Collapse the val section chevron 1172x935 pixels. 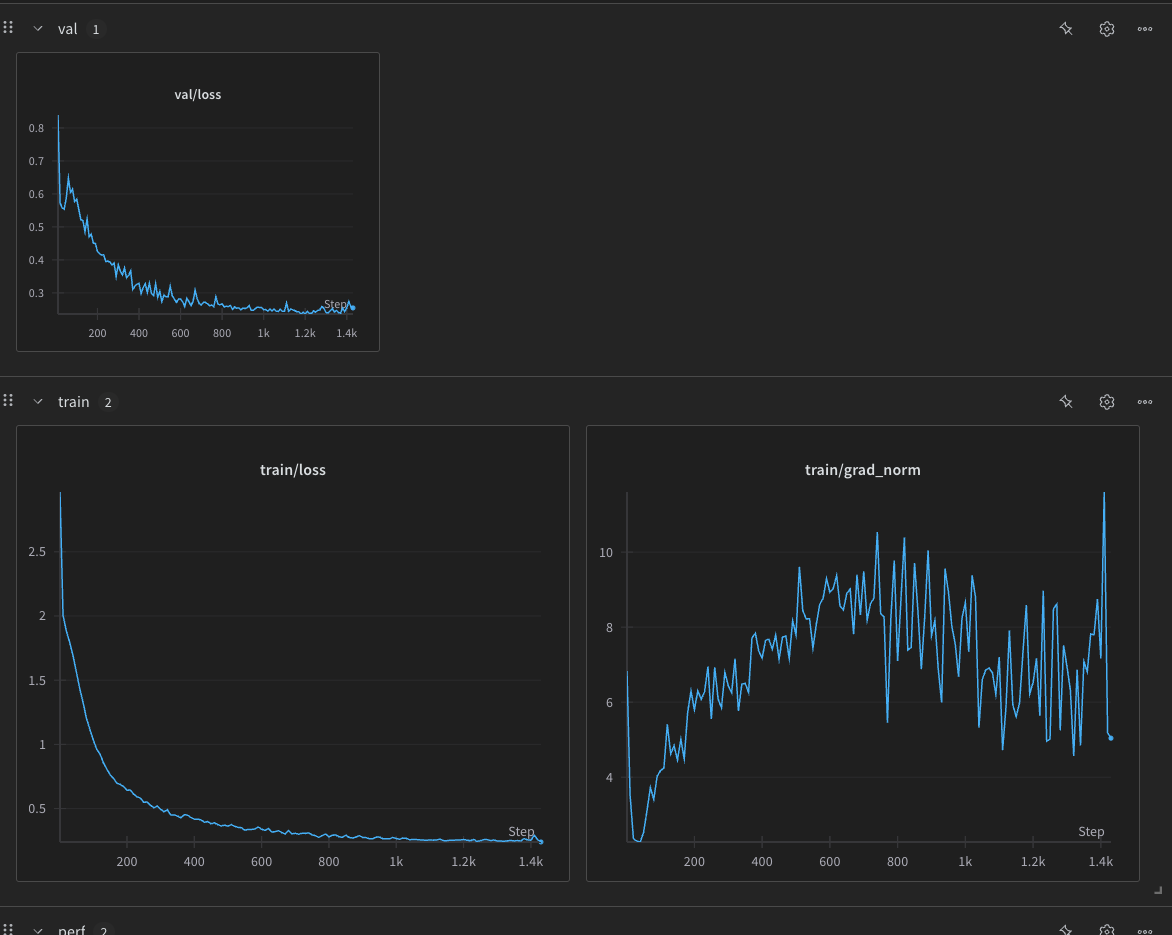pos(38,29)
